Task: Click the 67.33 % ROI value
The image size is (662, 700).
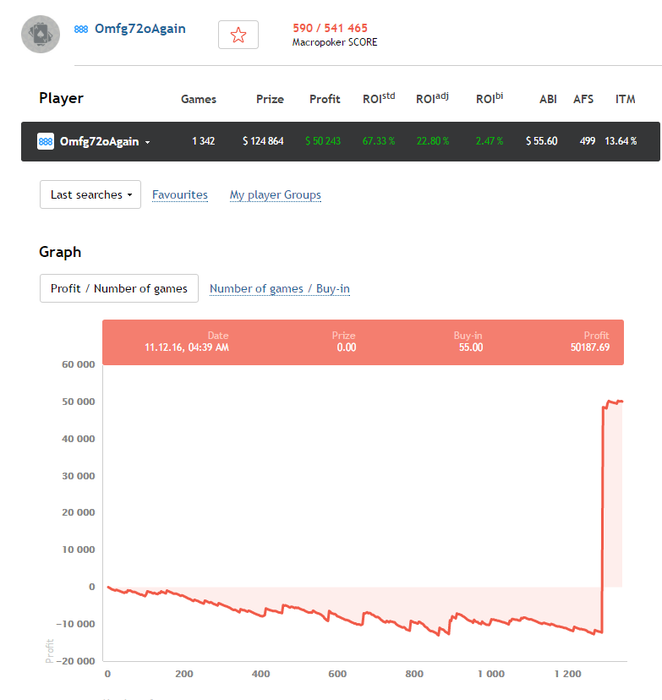Action: (379, 141)
